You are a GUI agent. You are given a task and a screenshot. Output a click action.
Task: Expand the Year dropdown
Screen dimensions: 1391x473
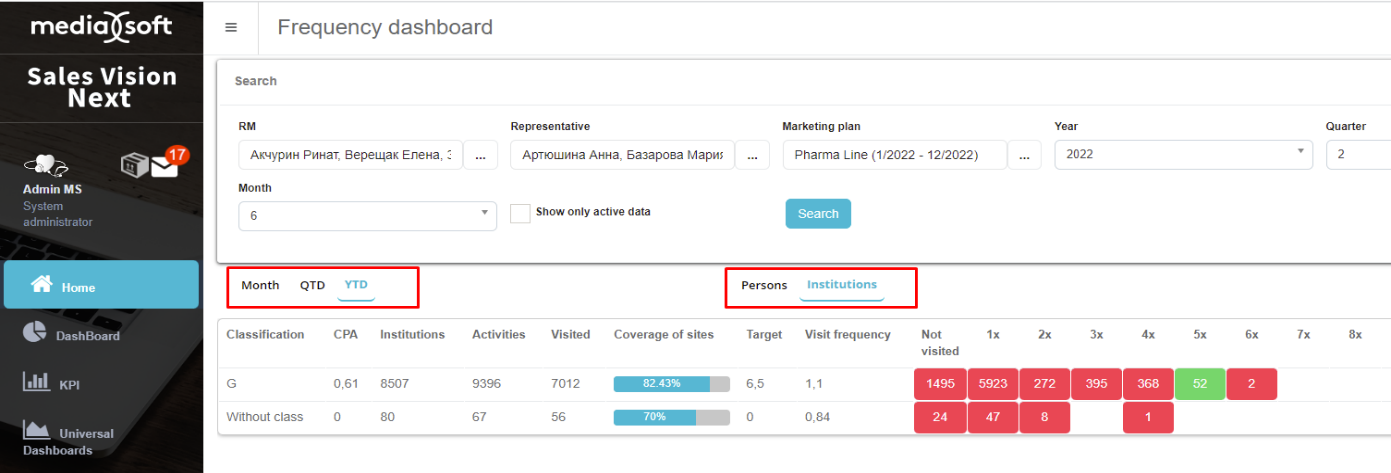1183,154
